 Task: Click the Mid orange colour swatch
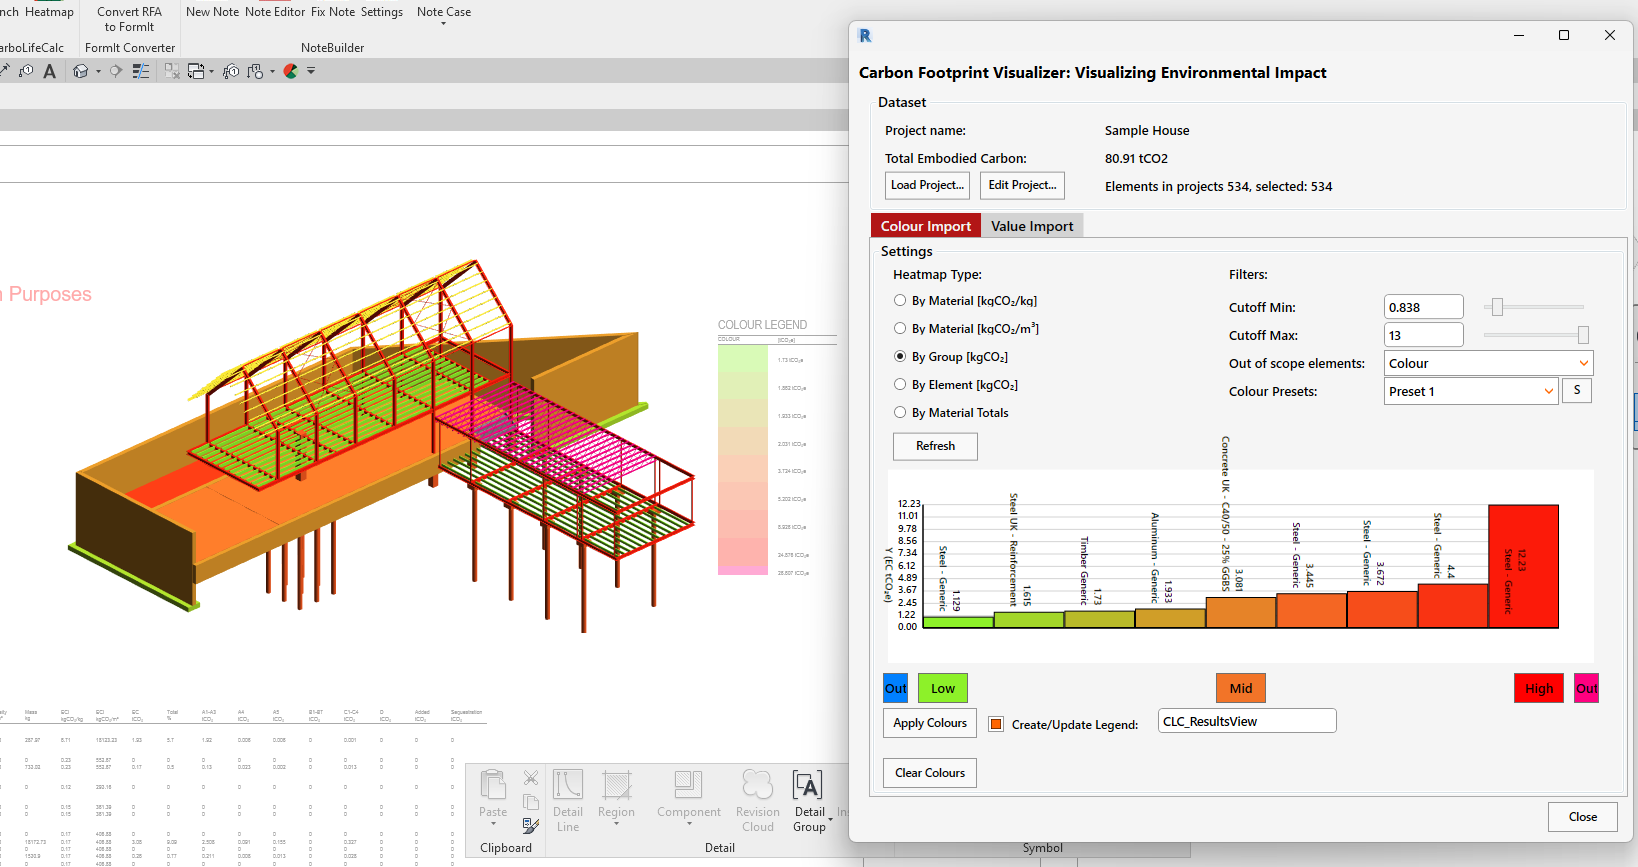[x=1240, y=688]
